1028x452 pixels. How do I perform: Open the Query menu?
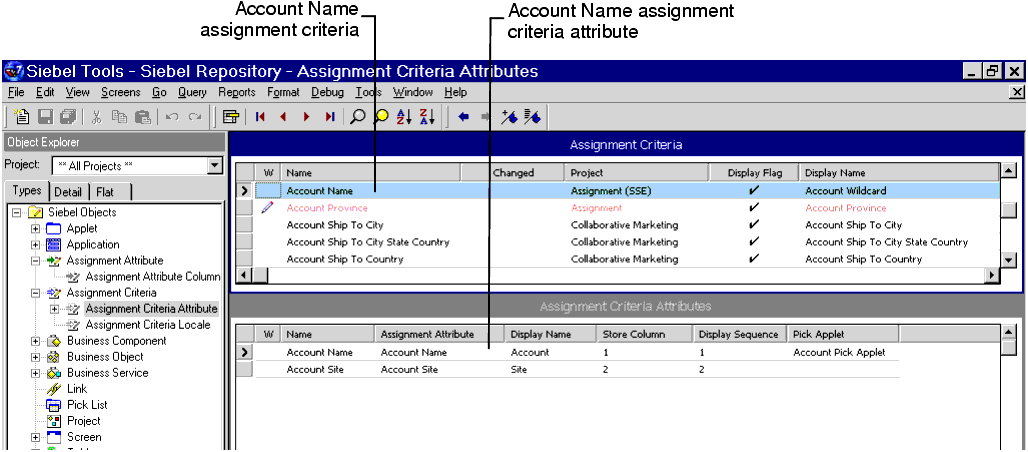tap(192, 92)
